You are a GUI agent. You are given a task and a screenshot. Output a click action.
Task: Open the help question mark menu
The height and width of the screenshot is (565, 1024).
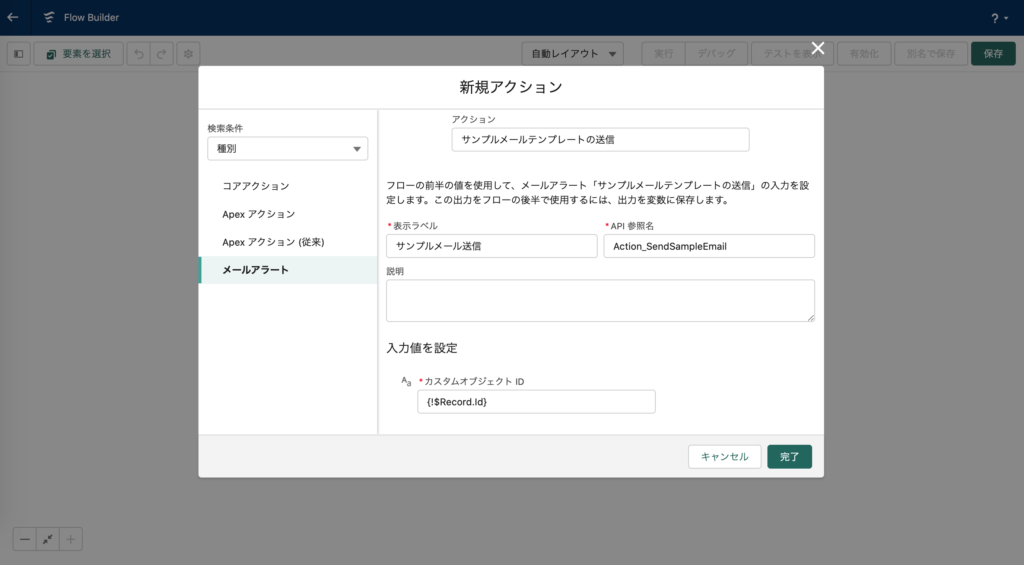[x=998, y=18]
